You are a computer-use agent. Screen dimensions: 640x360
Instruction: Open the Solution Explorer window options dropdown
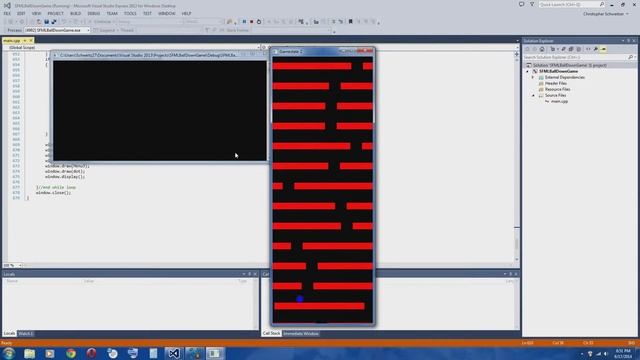[x=623, y=41]
